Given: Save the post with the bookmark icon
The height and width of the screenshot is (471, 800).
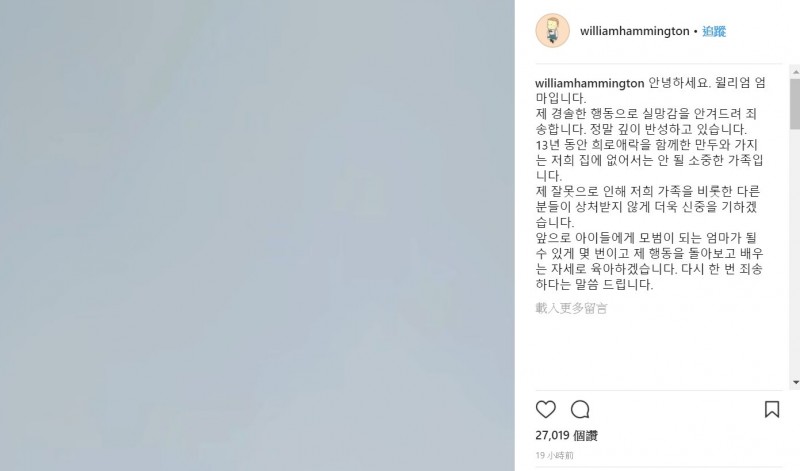Looking at the screenshot, I should coord(771,409).
